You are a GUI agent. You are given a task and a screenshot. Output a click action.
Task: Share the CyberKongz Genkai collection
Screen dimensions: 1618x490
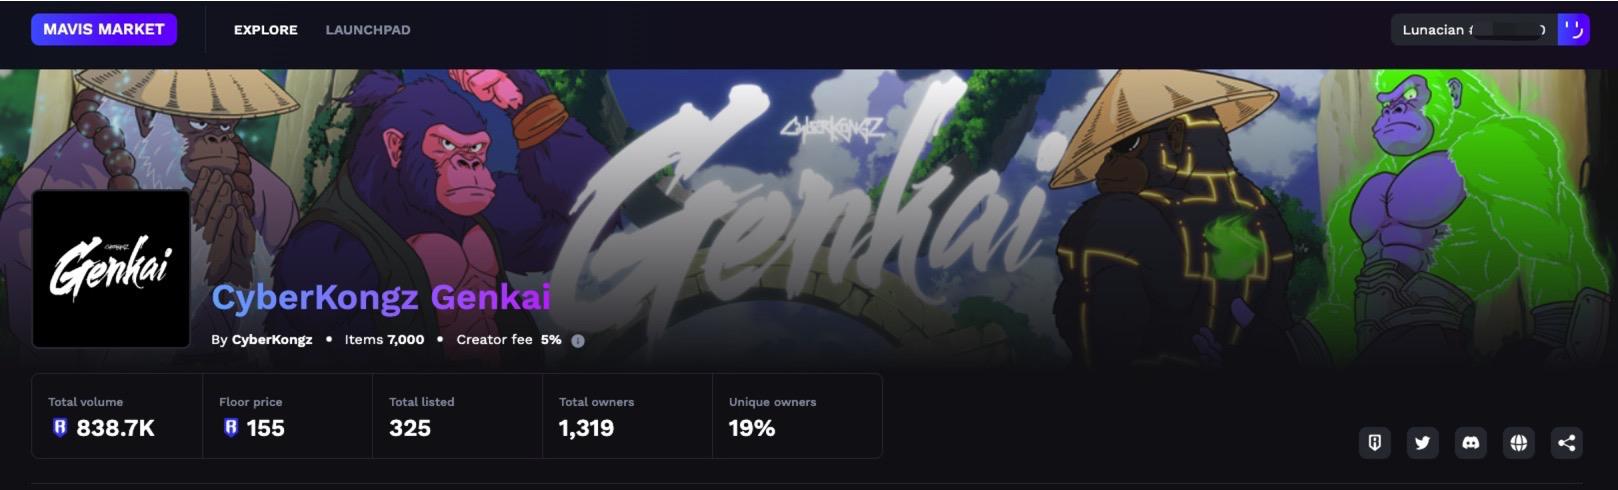coord(1566,442)
